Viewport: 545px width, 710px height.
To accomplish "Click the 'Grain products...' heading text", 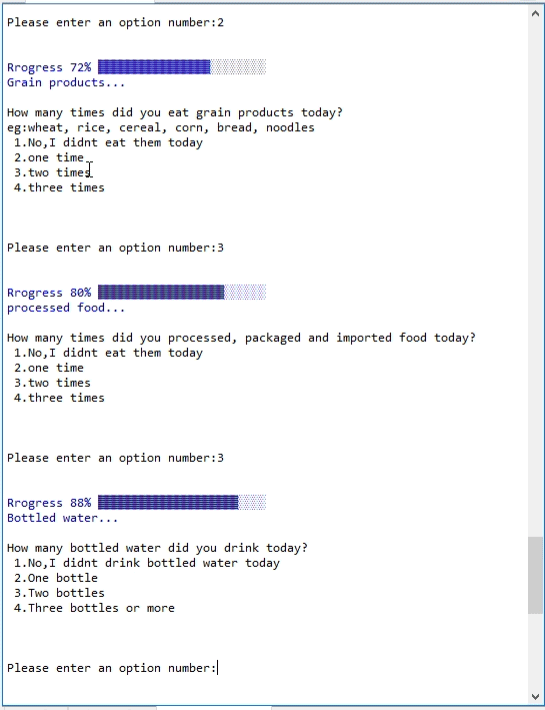I will tap(66, 83).
